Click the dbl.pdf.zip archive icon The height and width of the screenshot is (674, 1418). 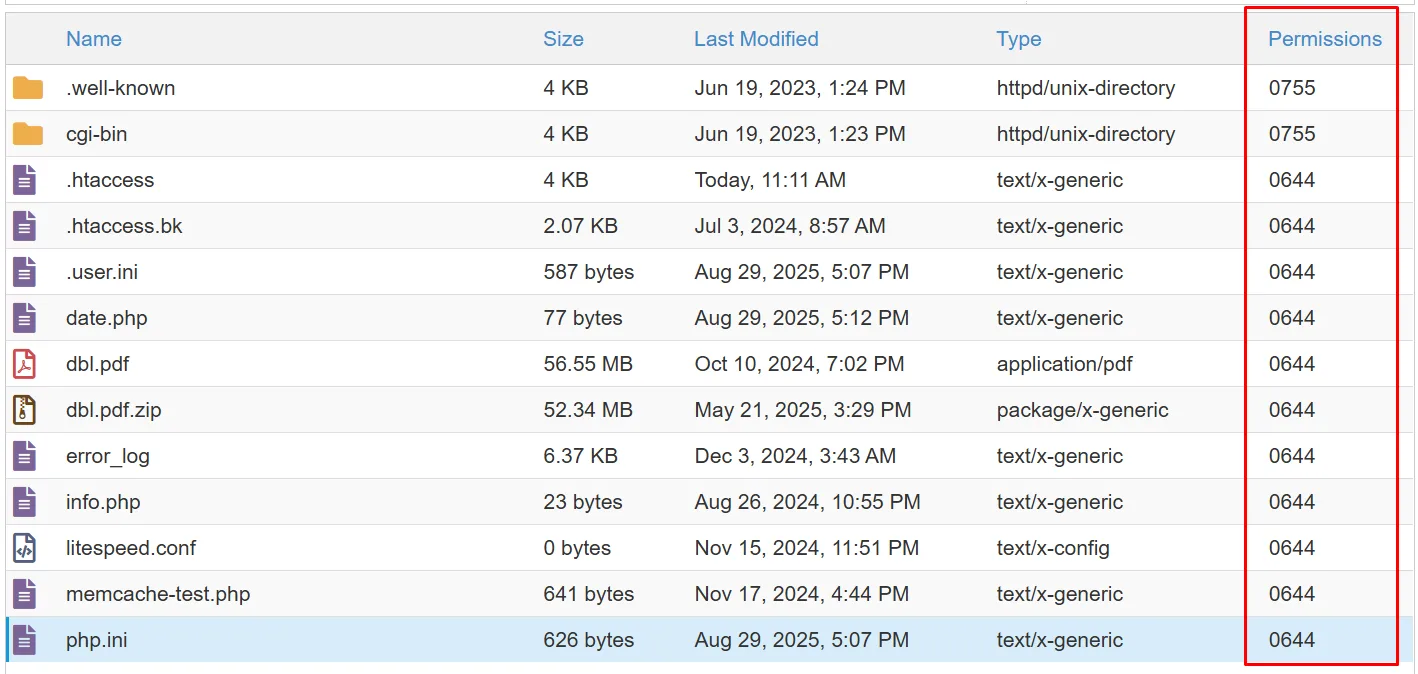24,410
